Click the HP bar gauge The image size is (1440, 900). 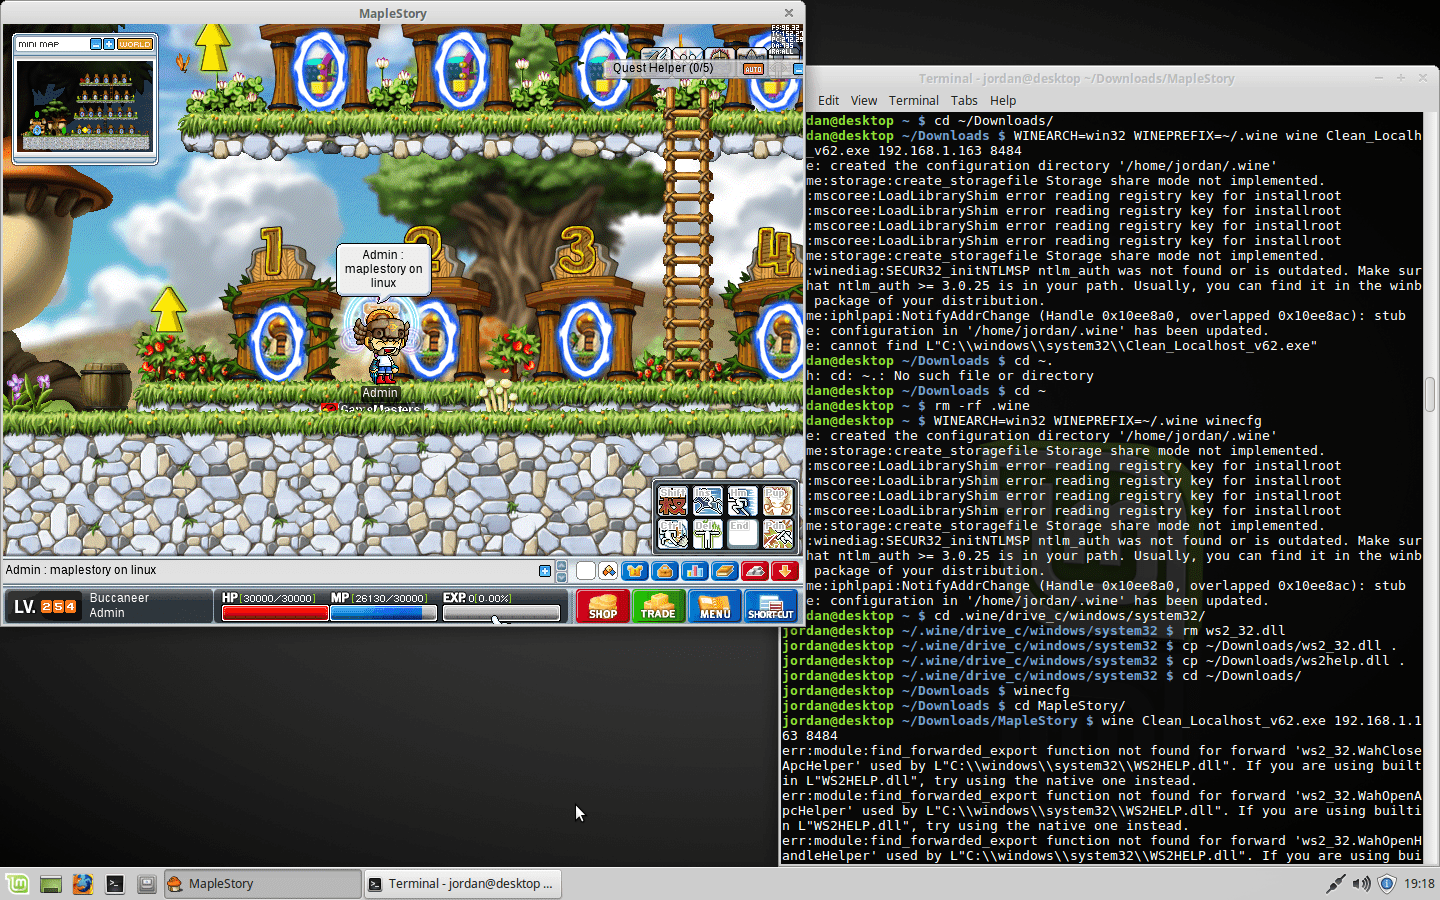click(275, 613)
